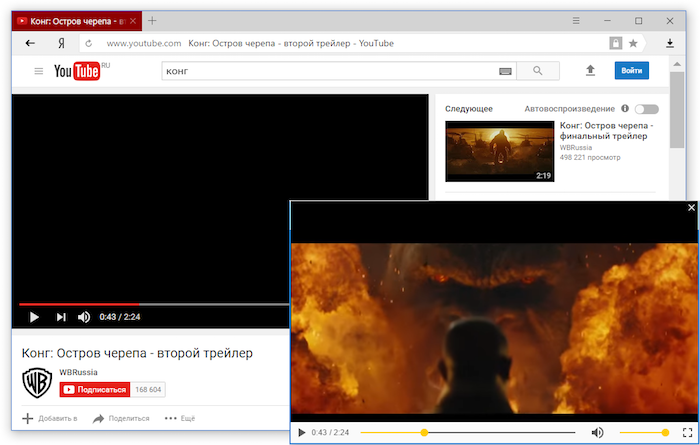700x445 pixels.
Task: Toggle the Автовоспроизведение switch
Action: tap(647, 109)
